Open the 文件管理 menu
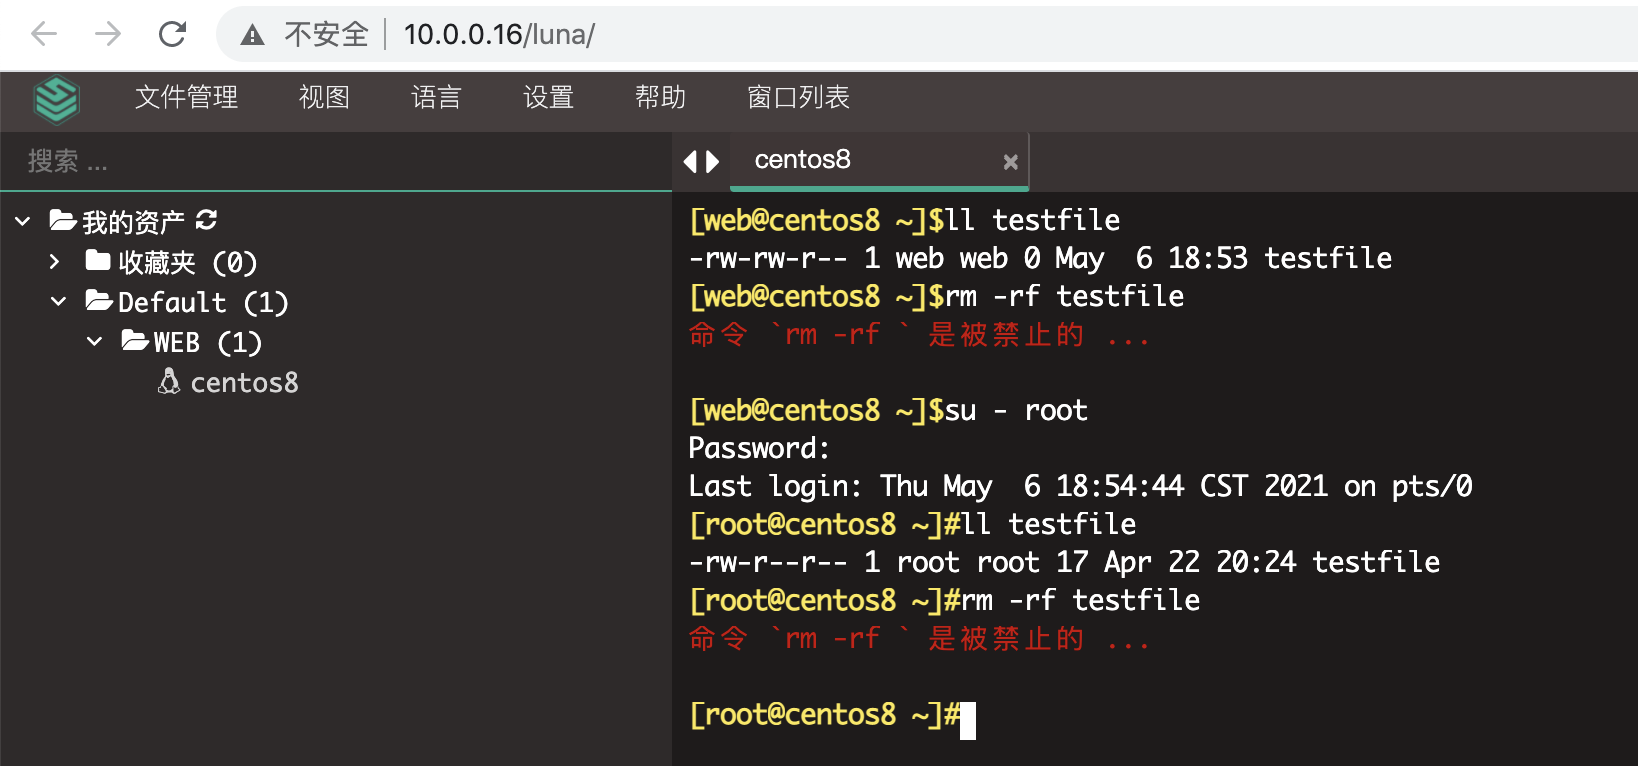 pyautogui.click(x=187, y=97)
